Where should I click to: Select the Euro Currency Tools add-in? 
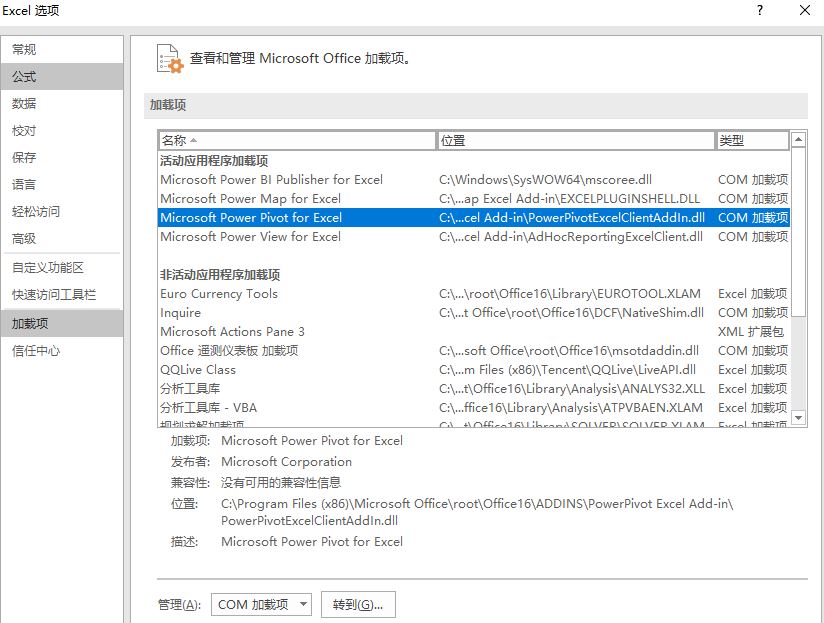(473, 294)
